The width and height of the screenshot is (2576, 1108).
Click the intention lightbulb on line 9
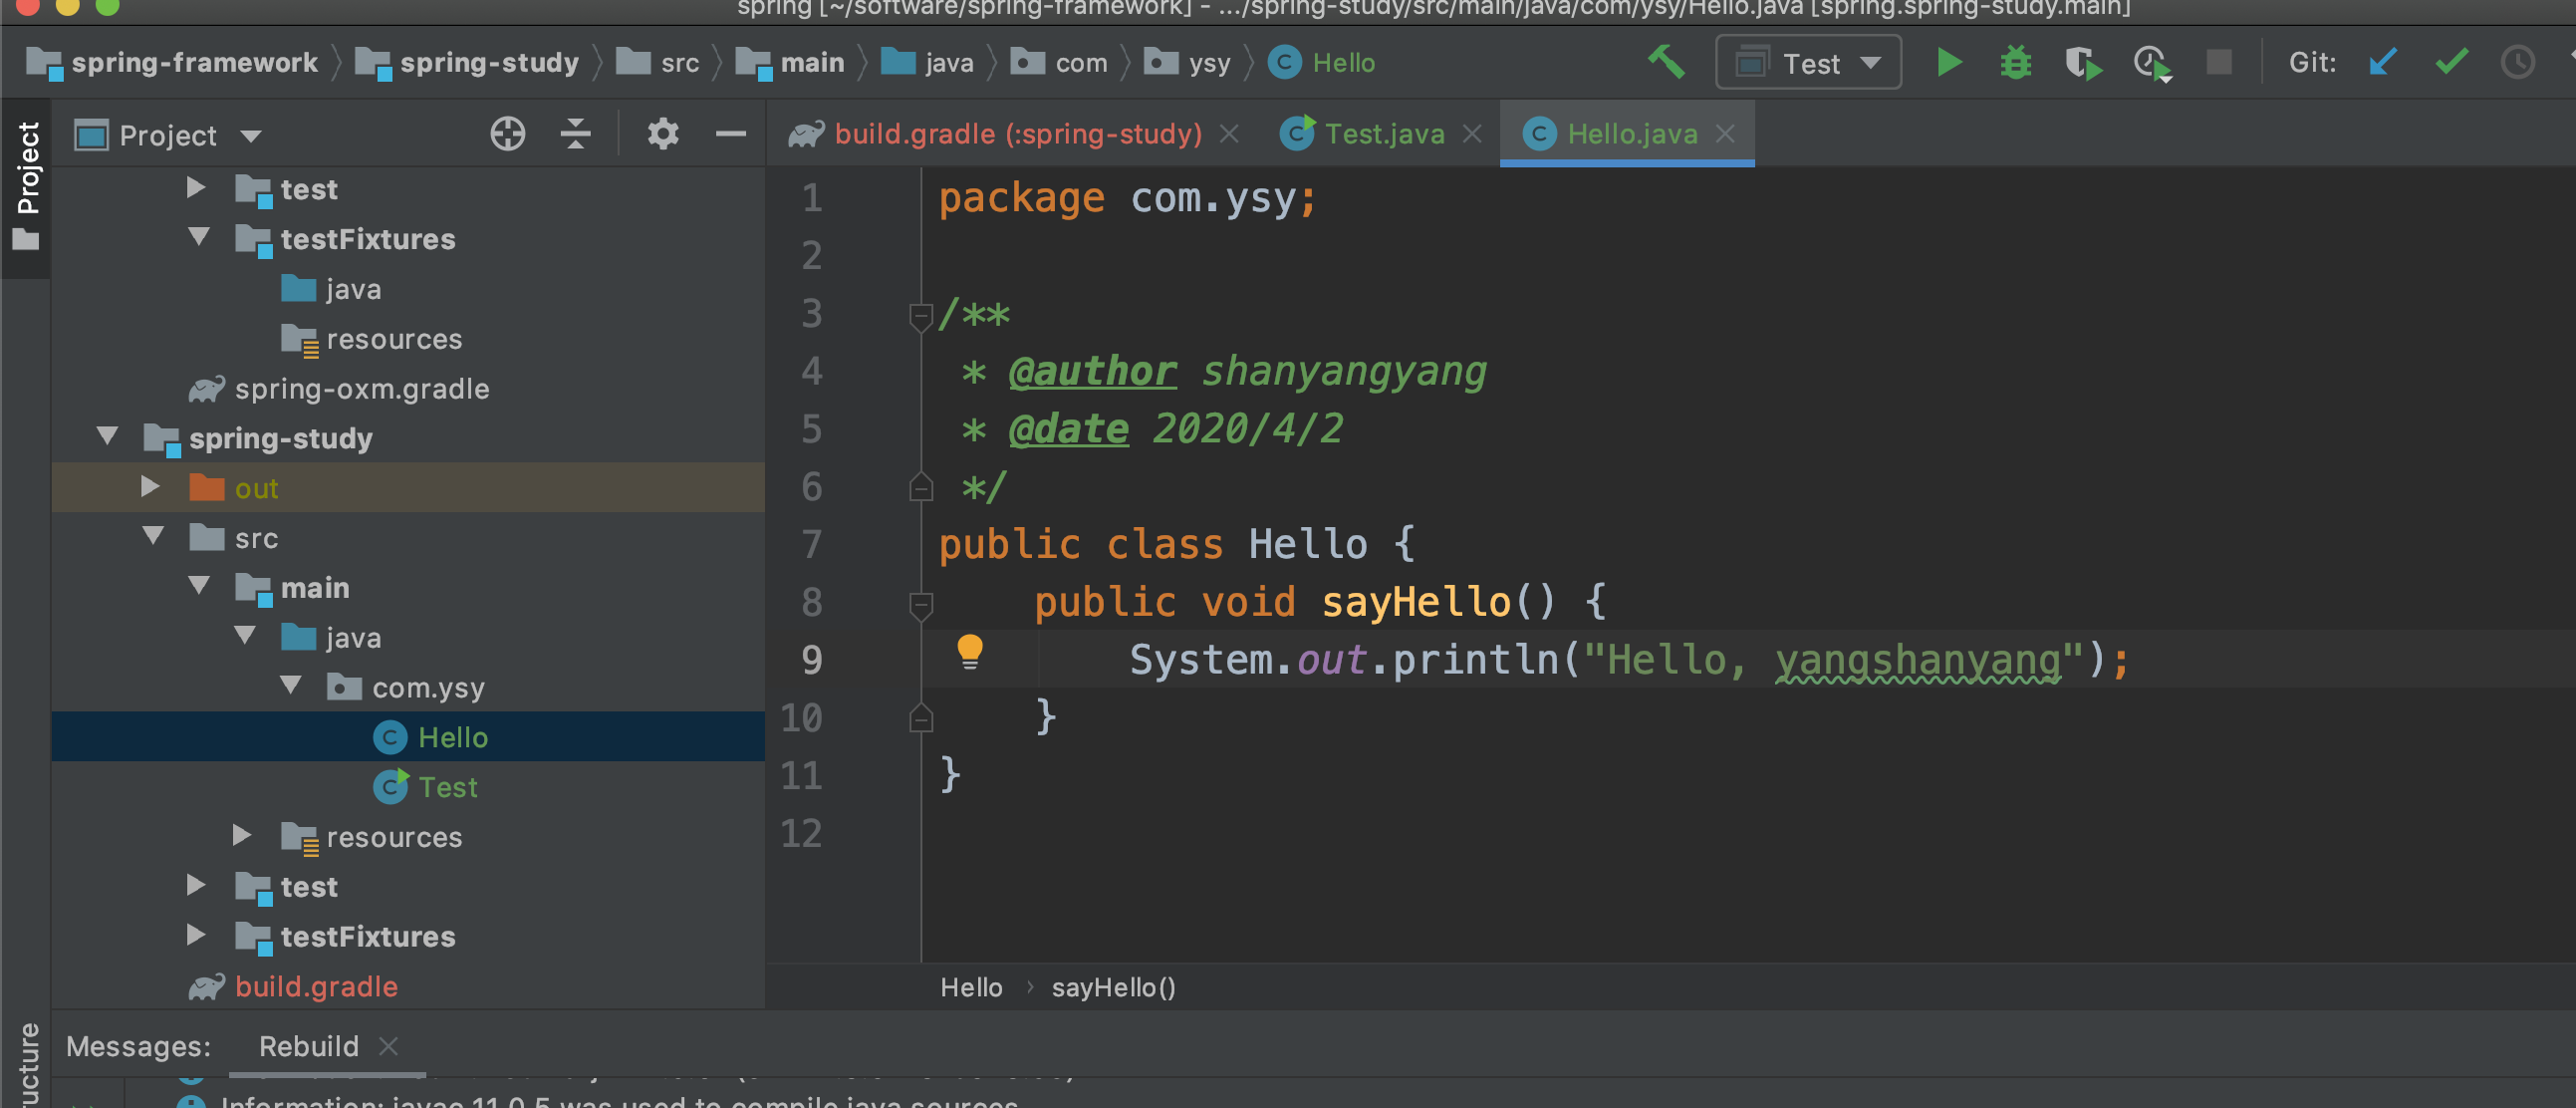(x=969, y=651)
